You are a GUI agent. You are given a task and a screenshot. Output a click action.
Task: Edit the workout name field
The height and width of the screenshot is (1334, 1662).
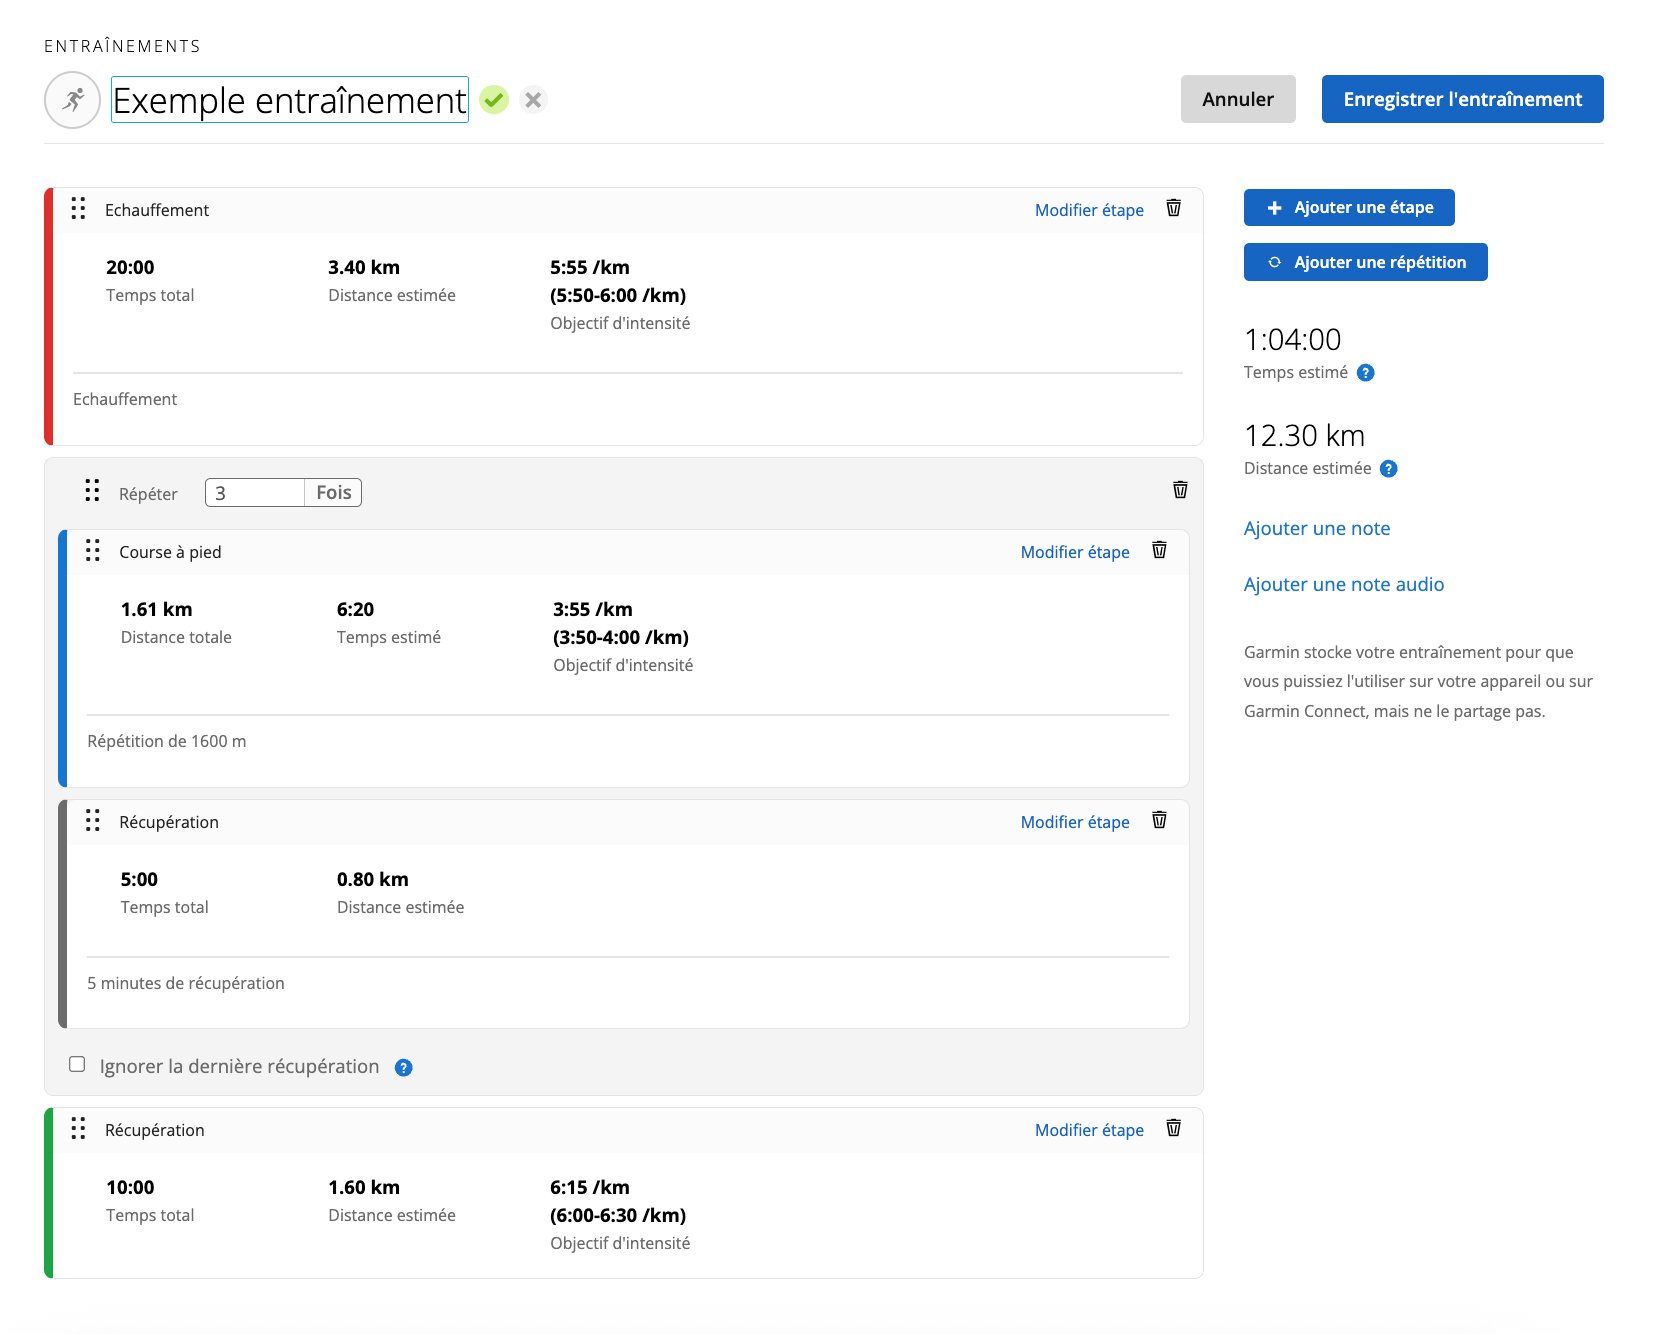[x=289, y=100]
